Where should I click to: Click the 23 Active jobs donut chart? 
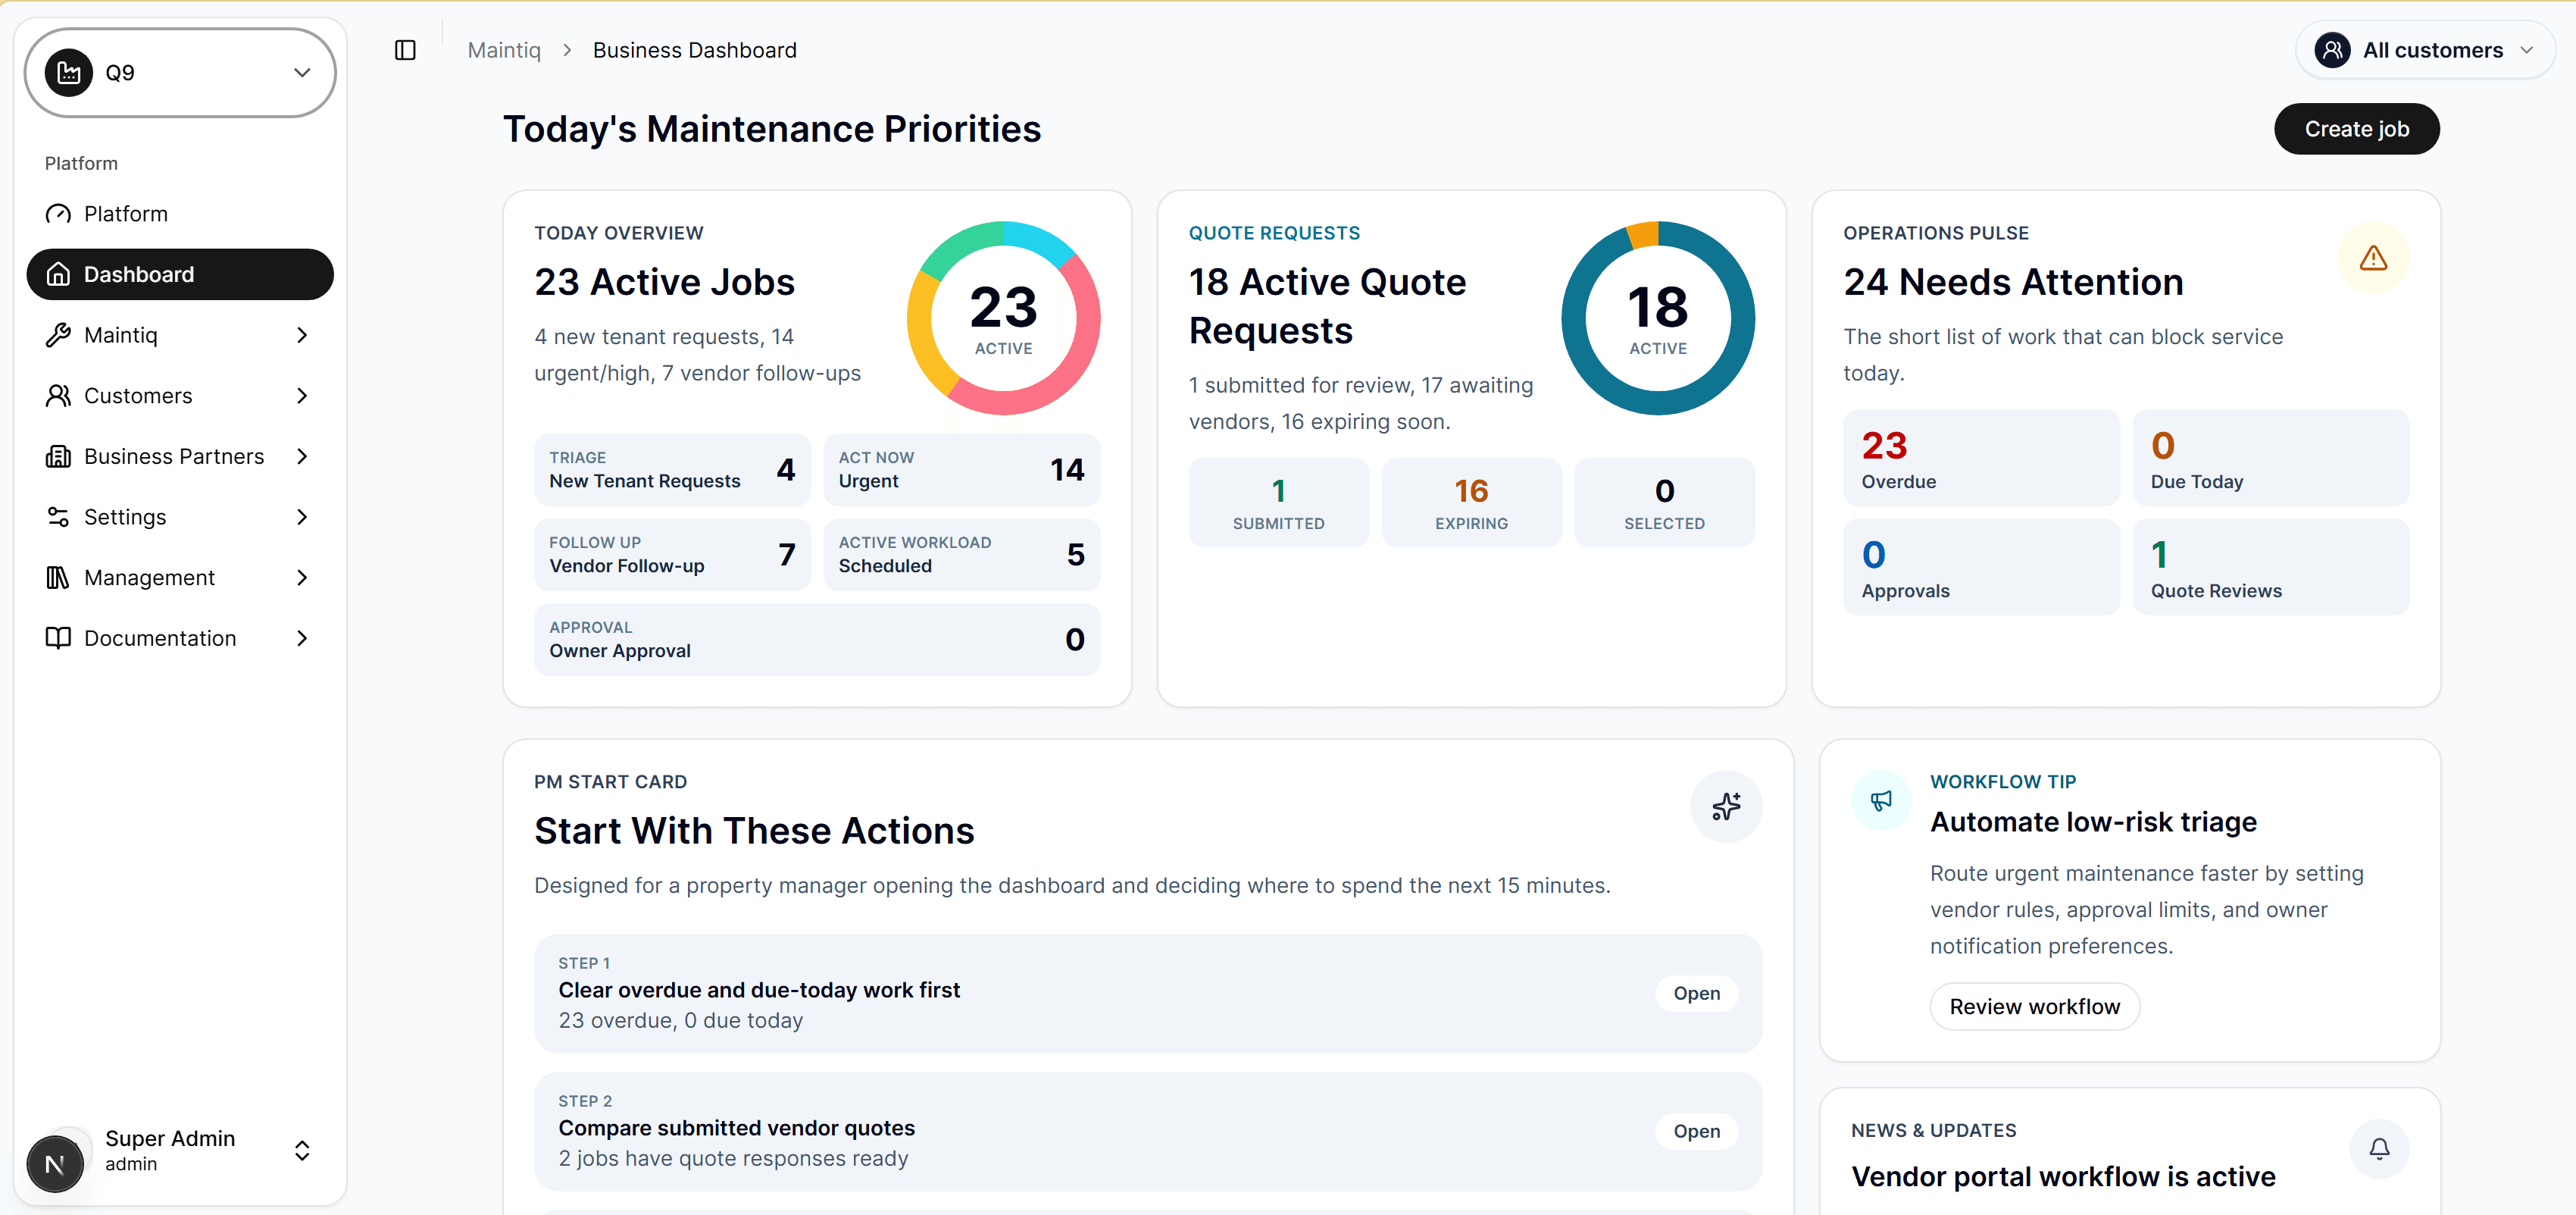pos(1003,318)
